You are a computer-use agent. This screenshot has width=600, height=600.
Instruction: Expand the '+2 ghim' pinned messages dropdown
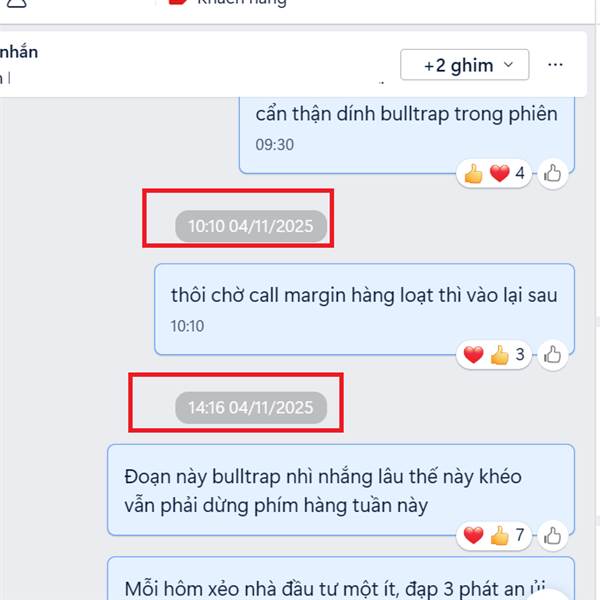(x=465, y=65)
